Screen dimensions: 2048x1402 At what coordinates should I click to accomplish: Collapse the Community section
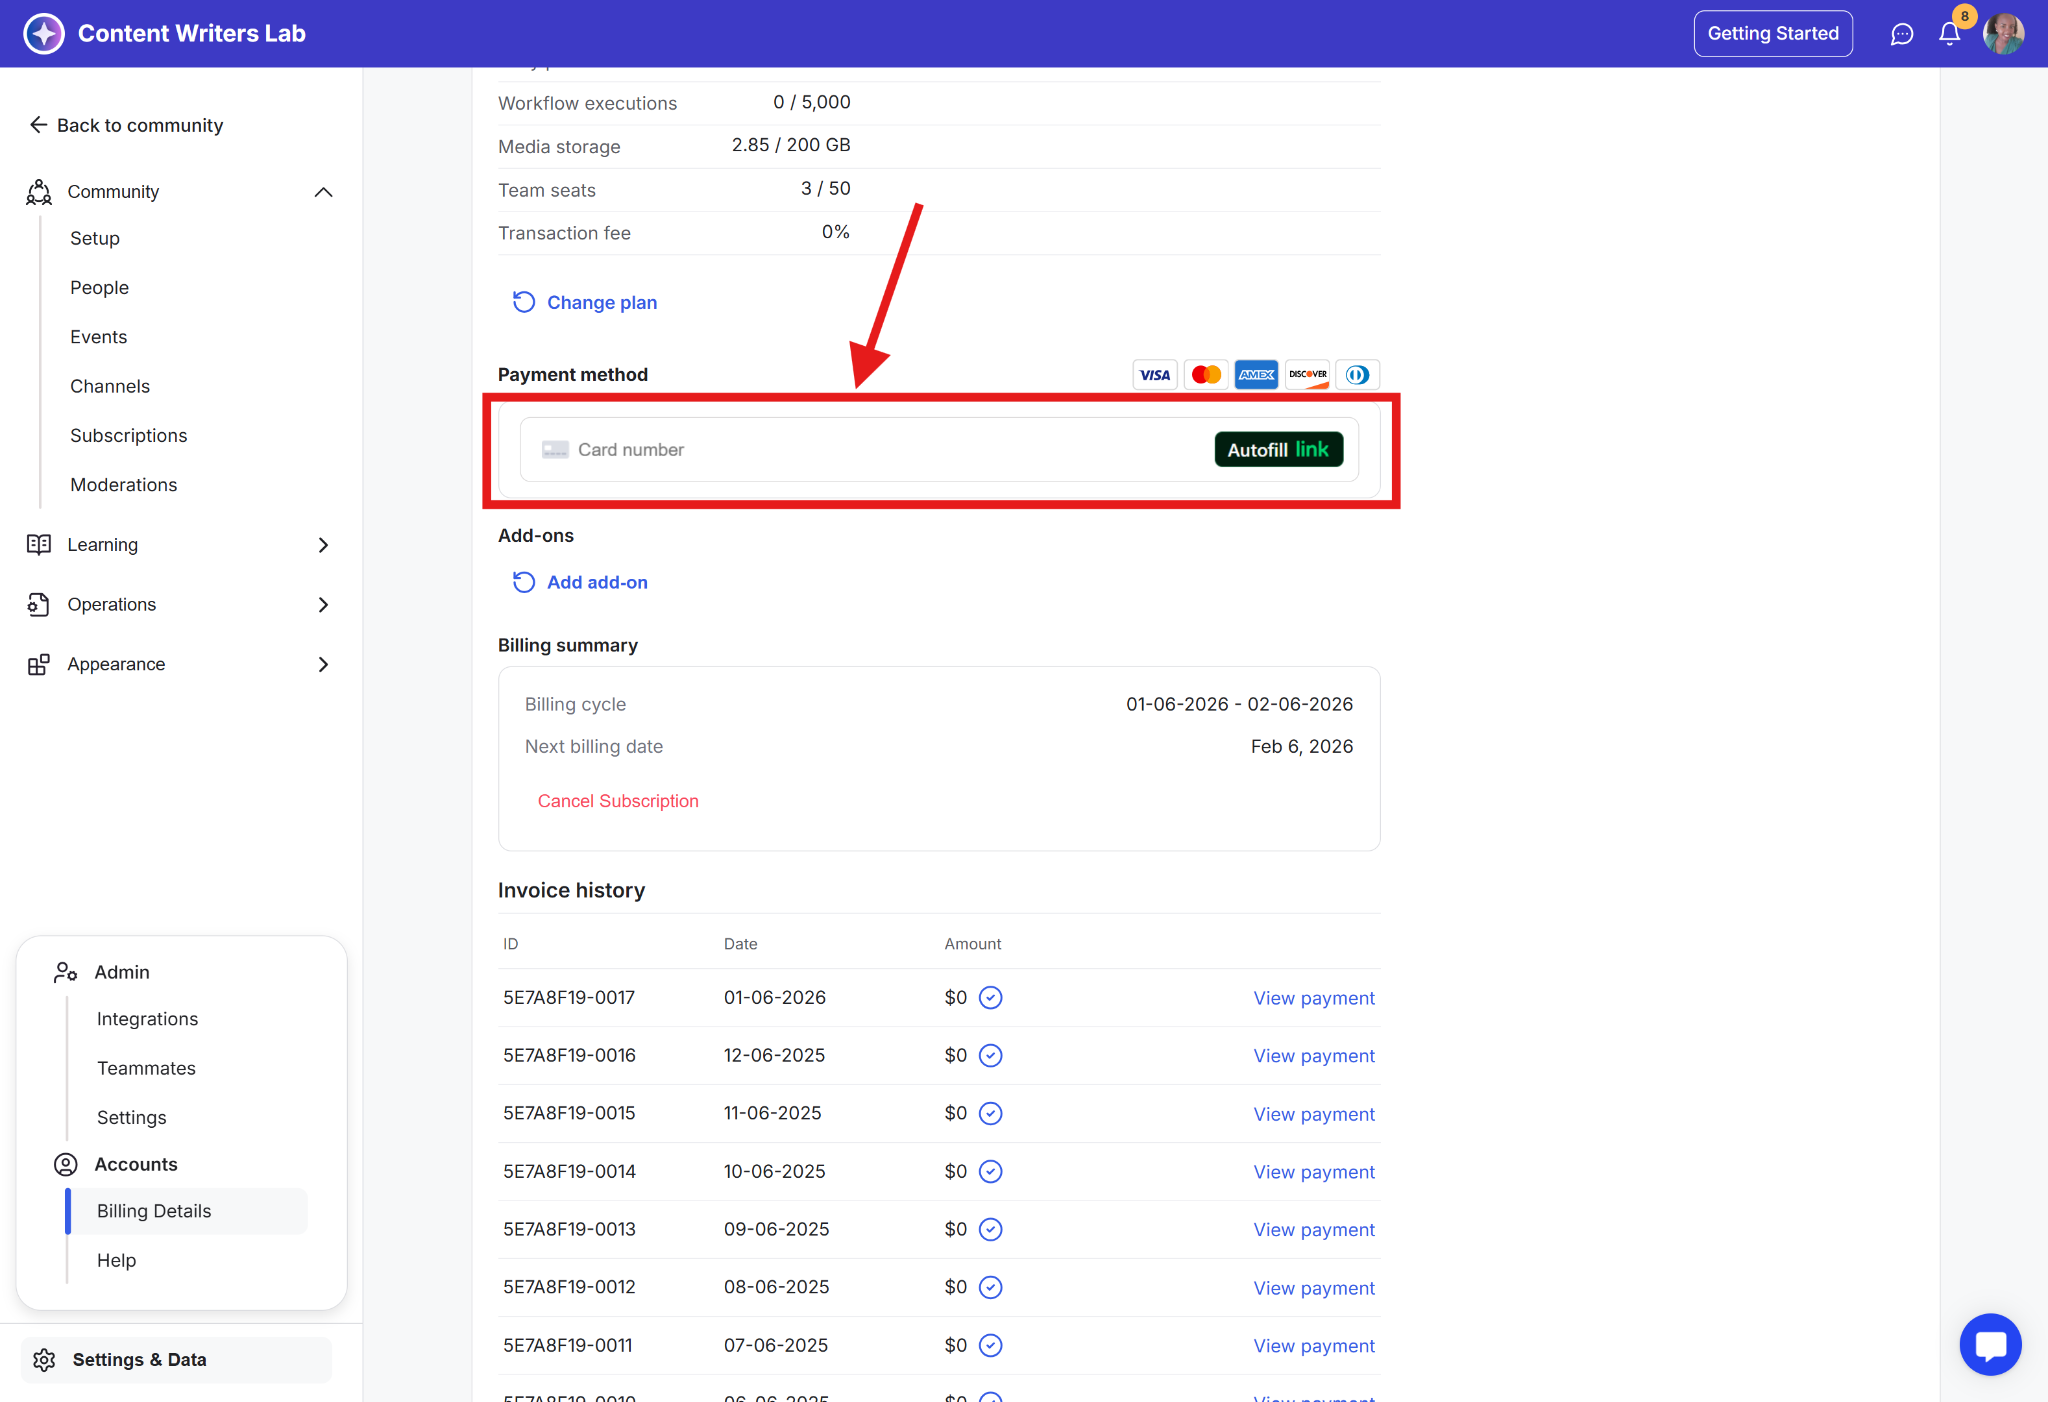tap(323, 192)
